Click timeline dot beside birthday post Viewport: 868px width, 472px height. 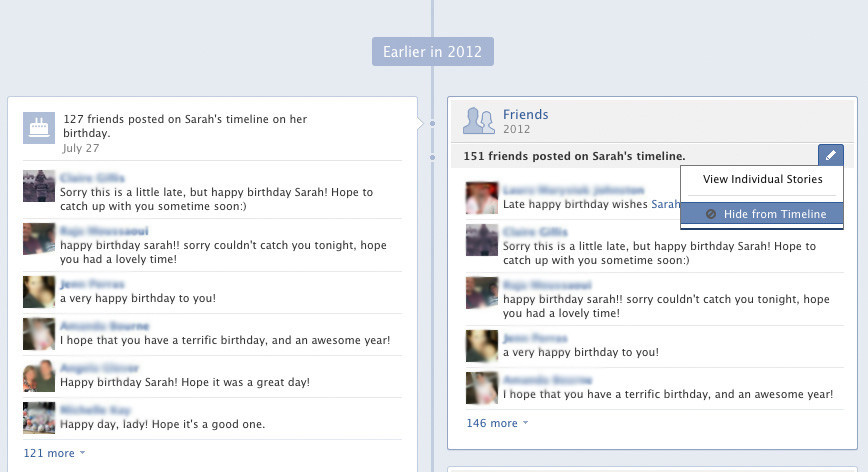432,123
